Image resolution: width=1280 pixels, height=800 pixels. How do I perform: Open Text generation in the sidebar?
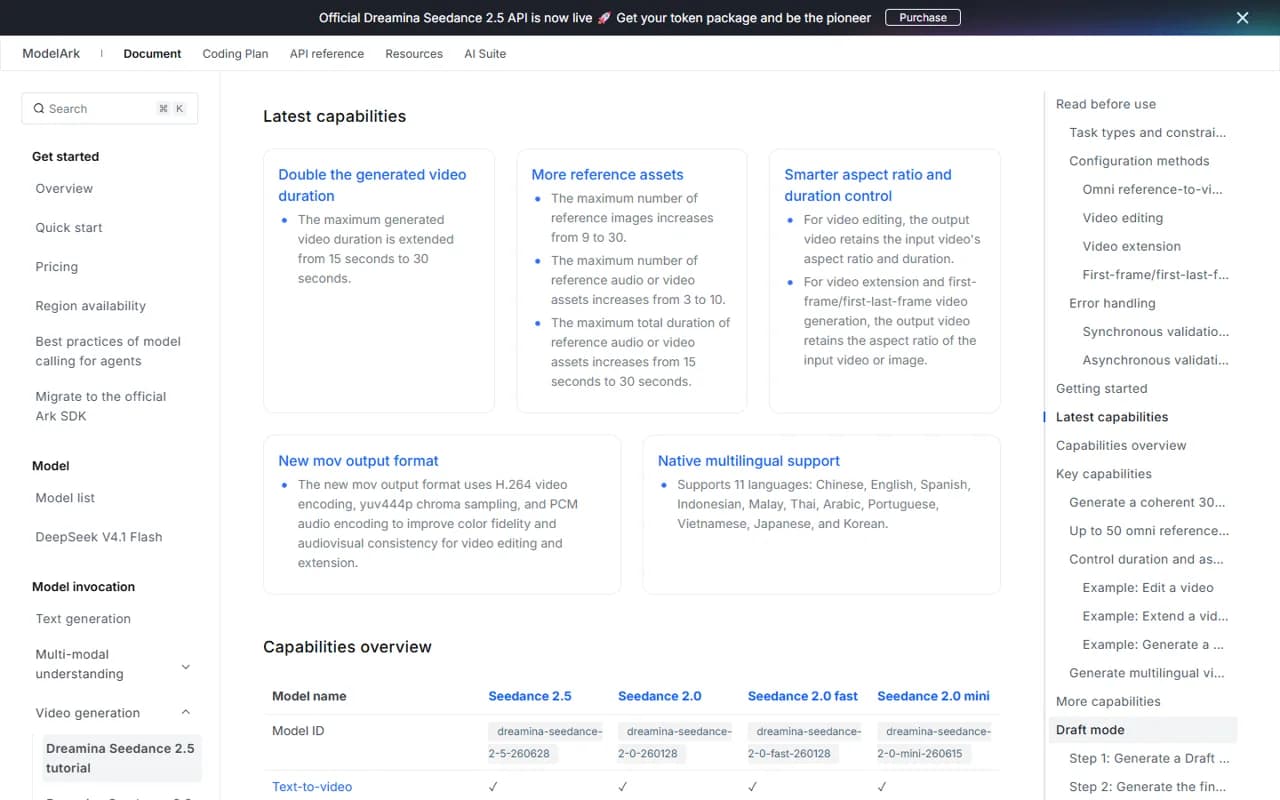pos(83,618)
